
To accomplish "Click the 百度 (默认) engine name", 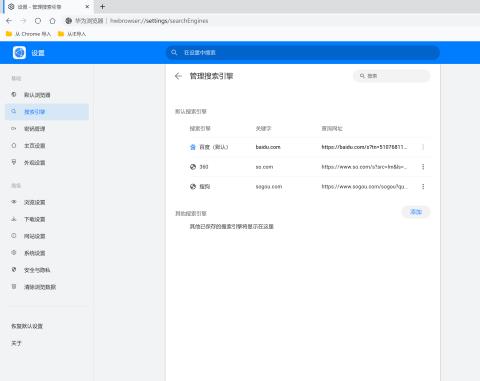I will (214, 147).
